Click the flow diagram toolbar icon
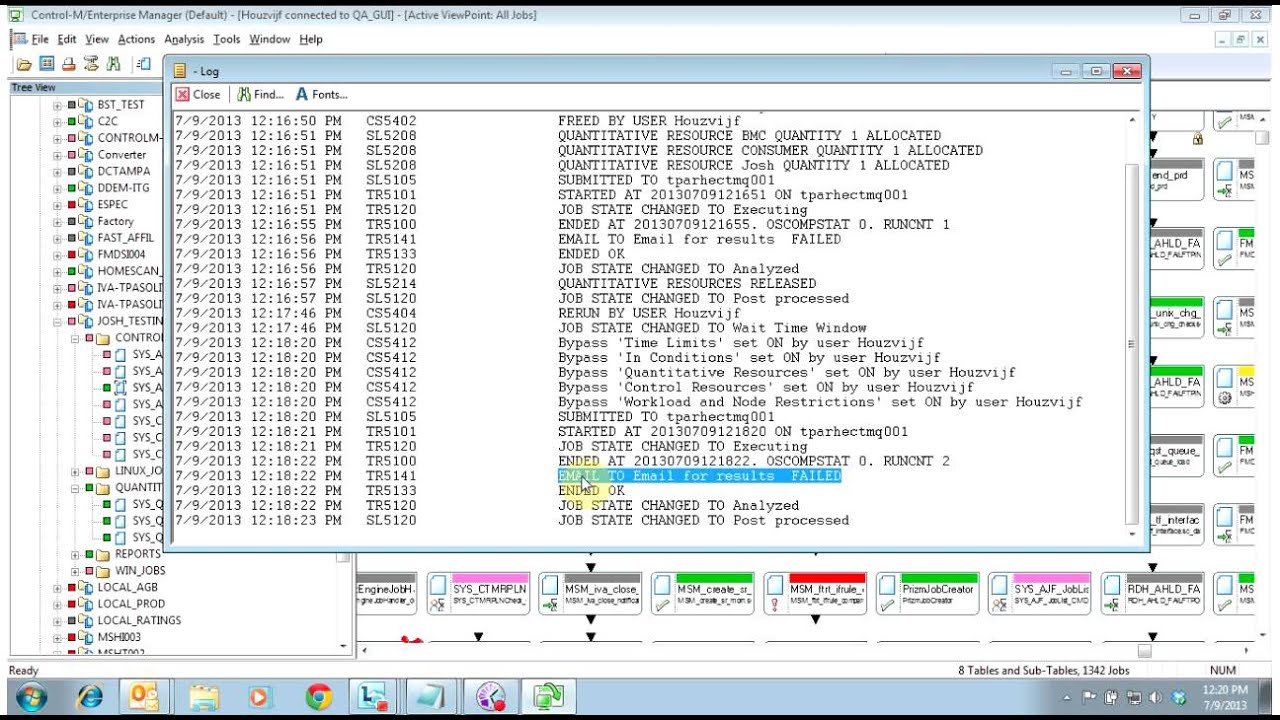 click(91, 64)
